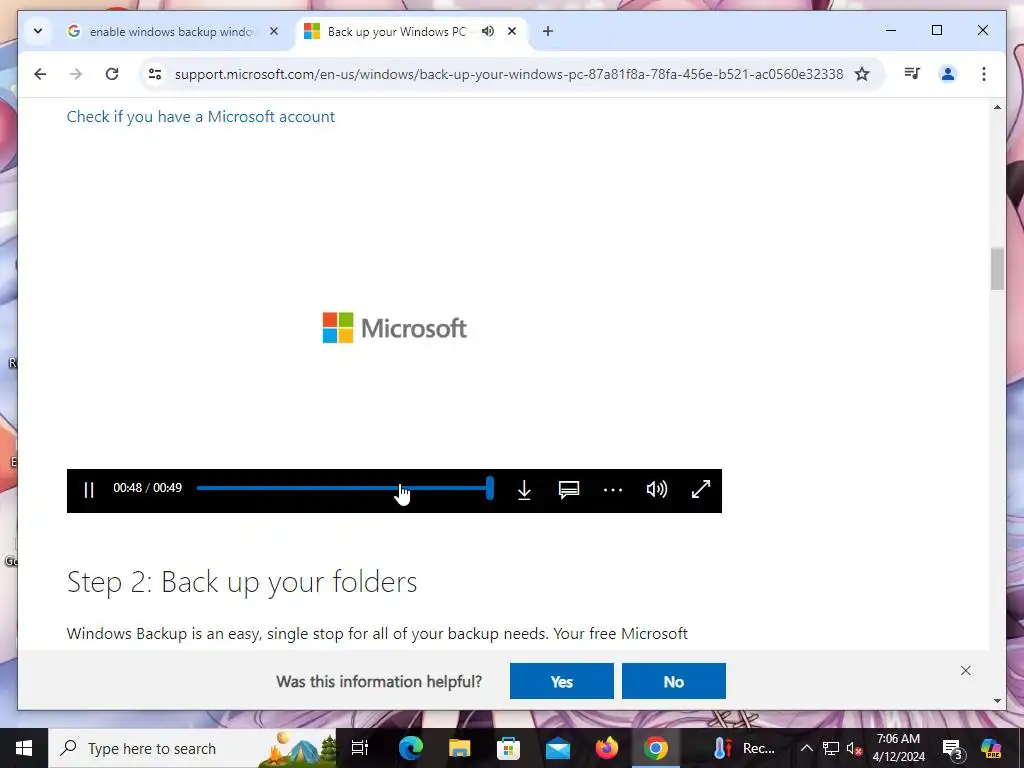The height and width of the screenshot is (768, 1024).
Task: Click scrollbar down arrow
Action: tap(997, 701)
